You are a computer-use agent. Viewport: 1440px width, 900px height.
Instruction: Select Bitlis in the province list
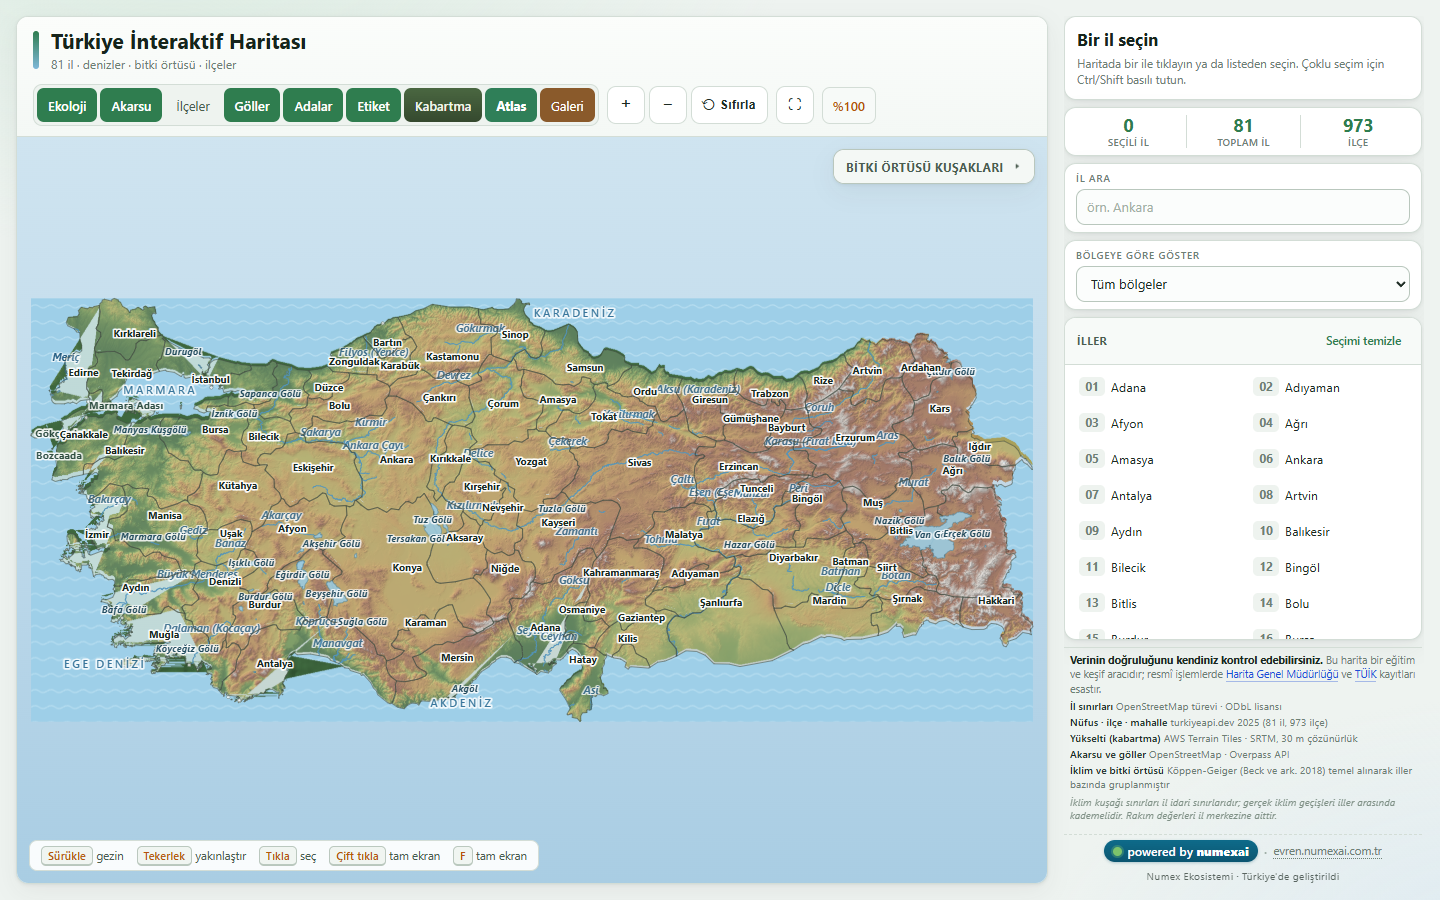pos(1156,603)
